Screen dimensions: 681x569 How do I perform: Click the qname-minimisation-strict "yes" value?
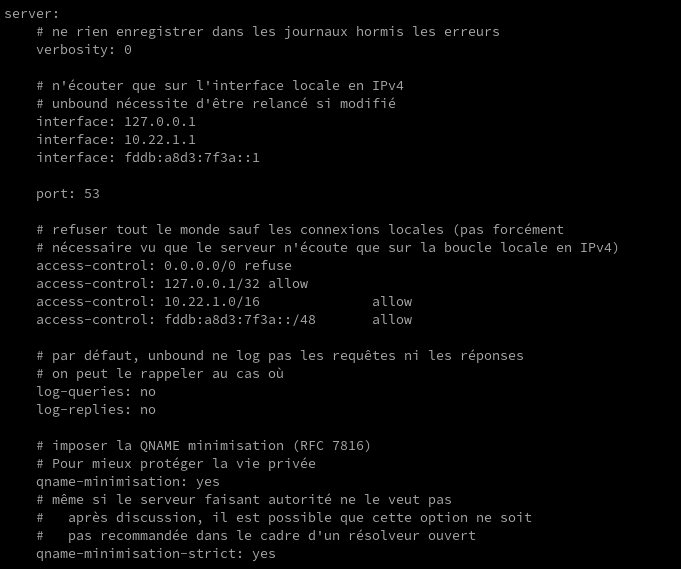[x=264, y=553]
